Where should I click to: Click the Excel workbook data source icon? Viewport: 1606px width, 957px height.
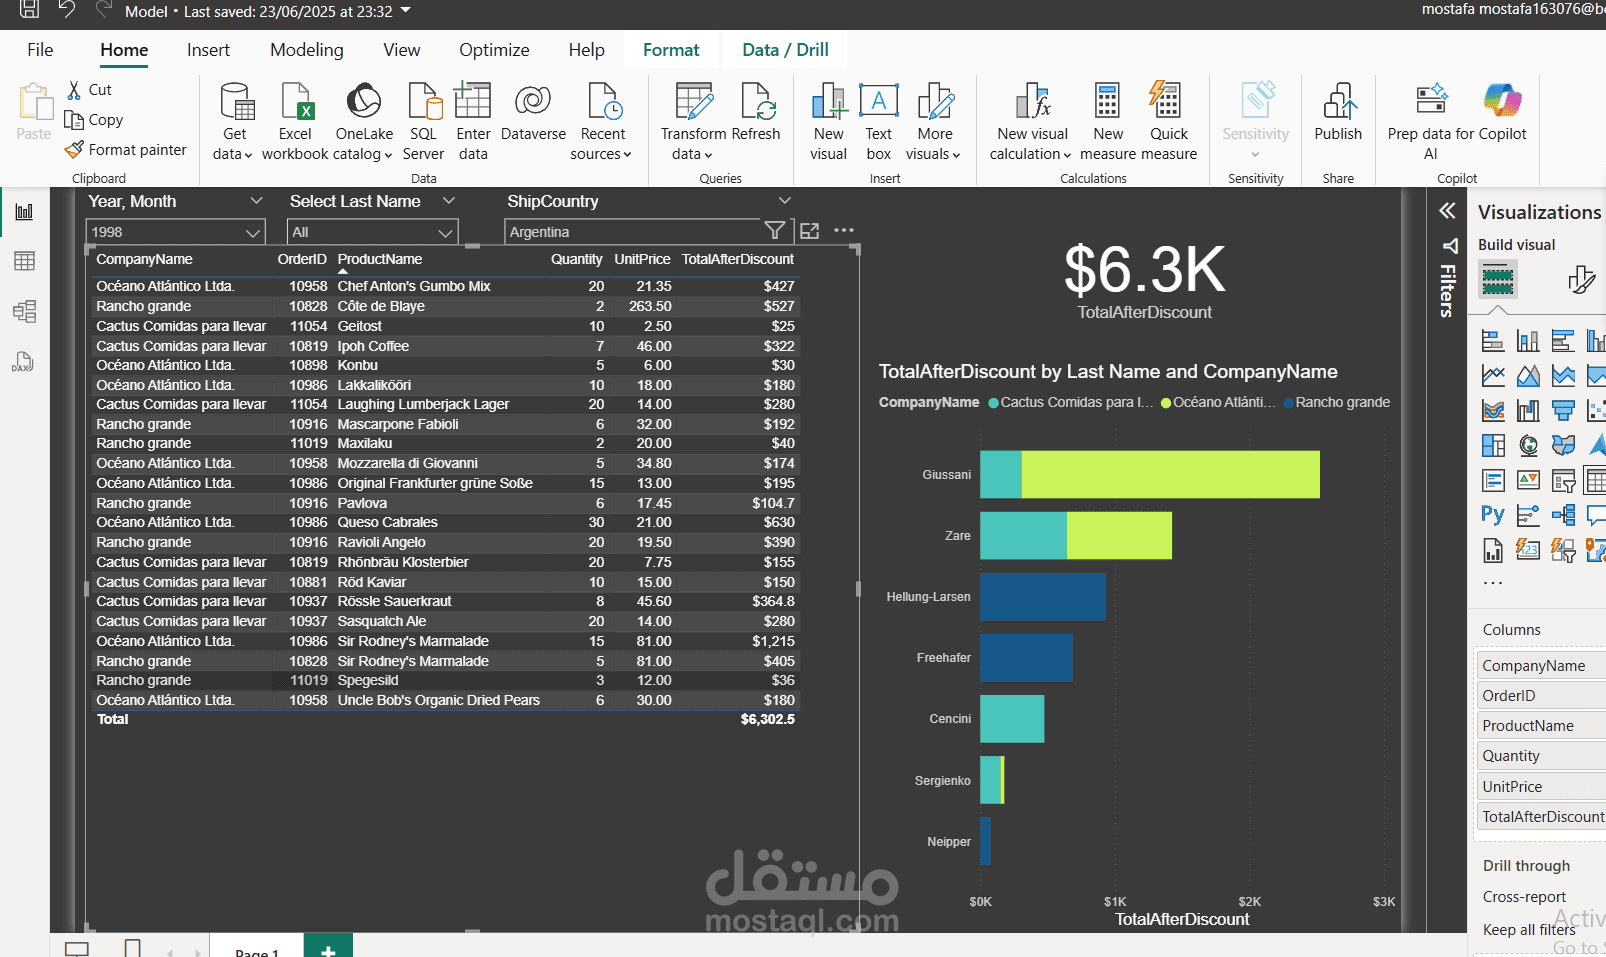click(295, 102)
